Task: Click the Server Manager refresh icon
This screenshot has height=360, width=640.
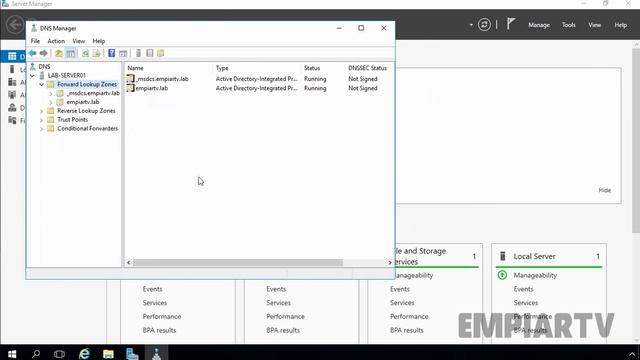Action: click(x=484, y=25)
